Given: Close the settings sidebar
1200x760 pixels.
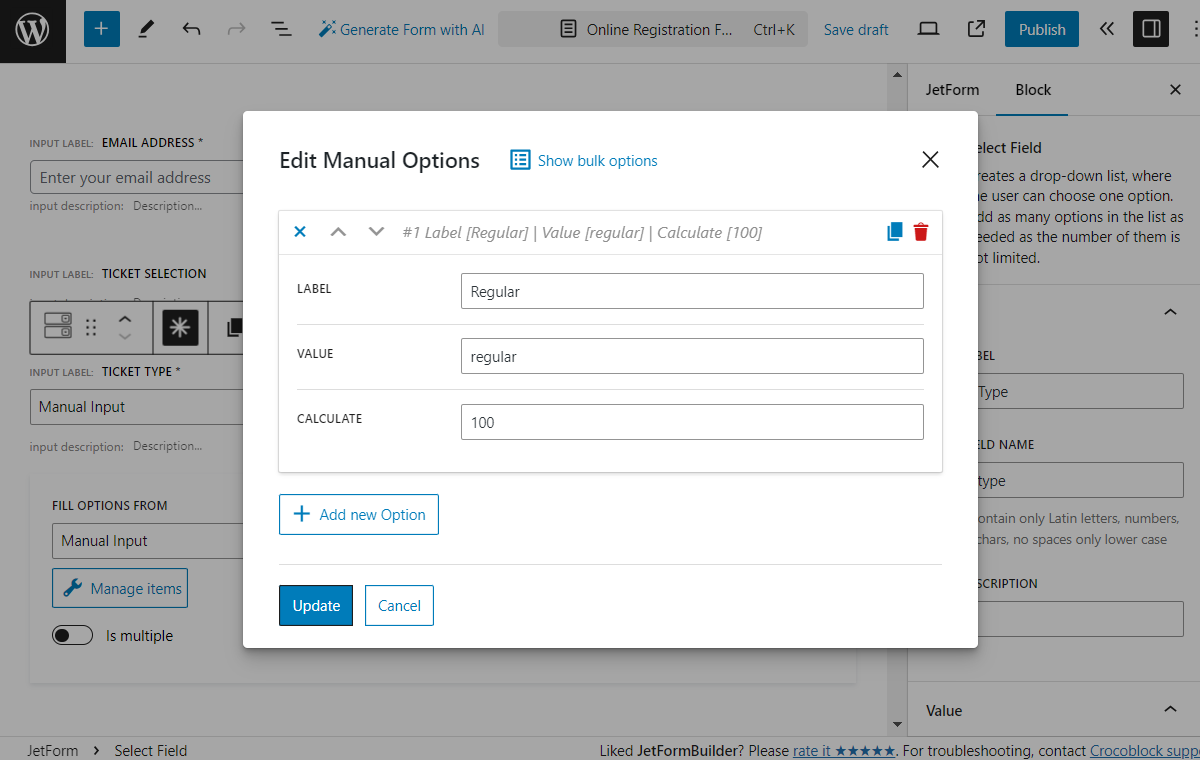Looking at the screenshot, I should pos(1175,90).
